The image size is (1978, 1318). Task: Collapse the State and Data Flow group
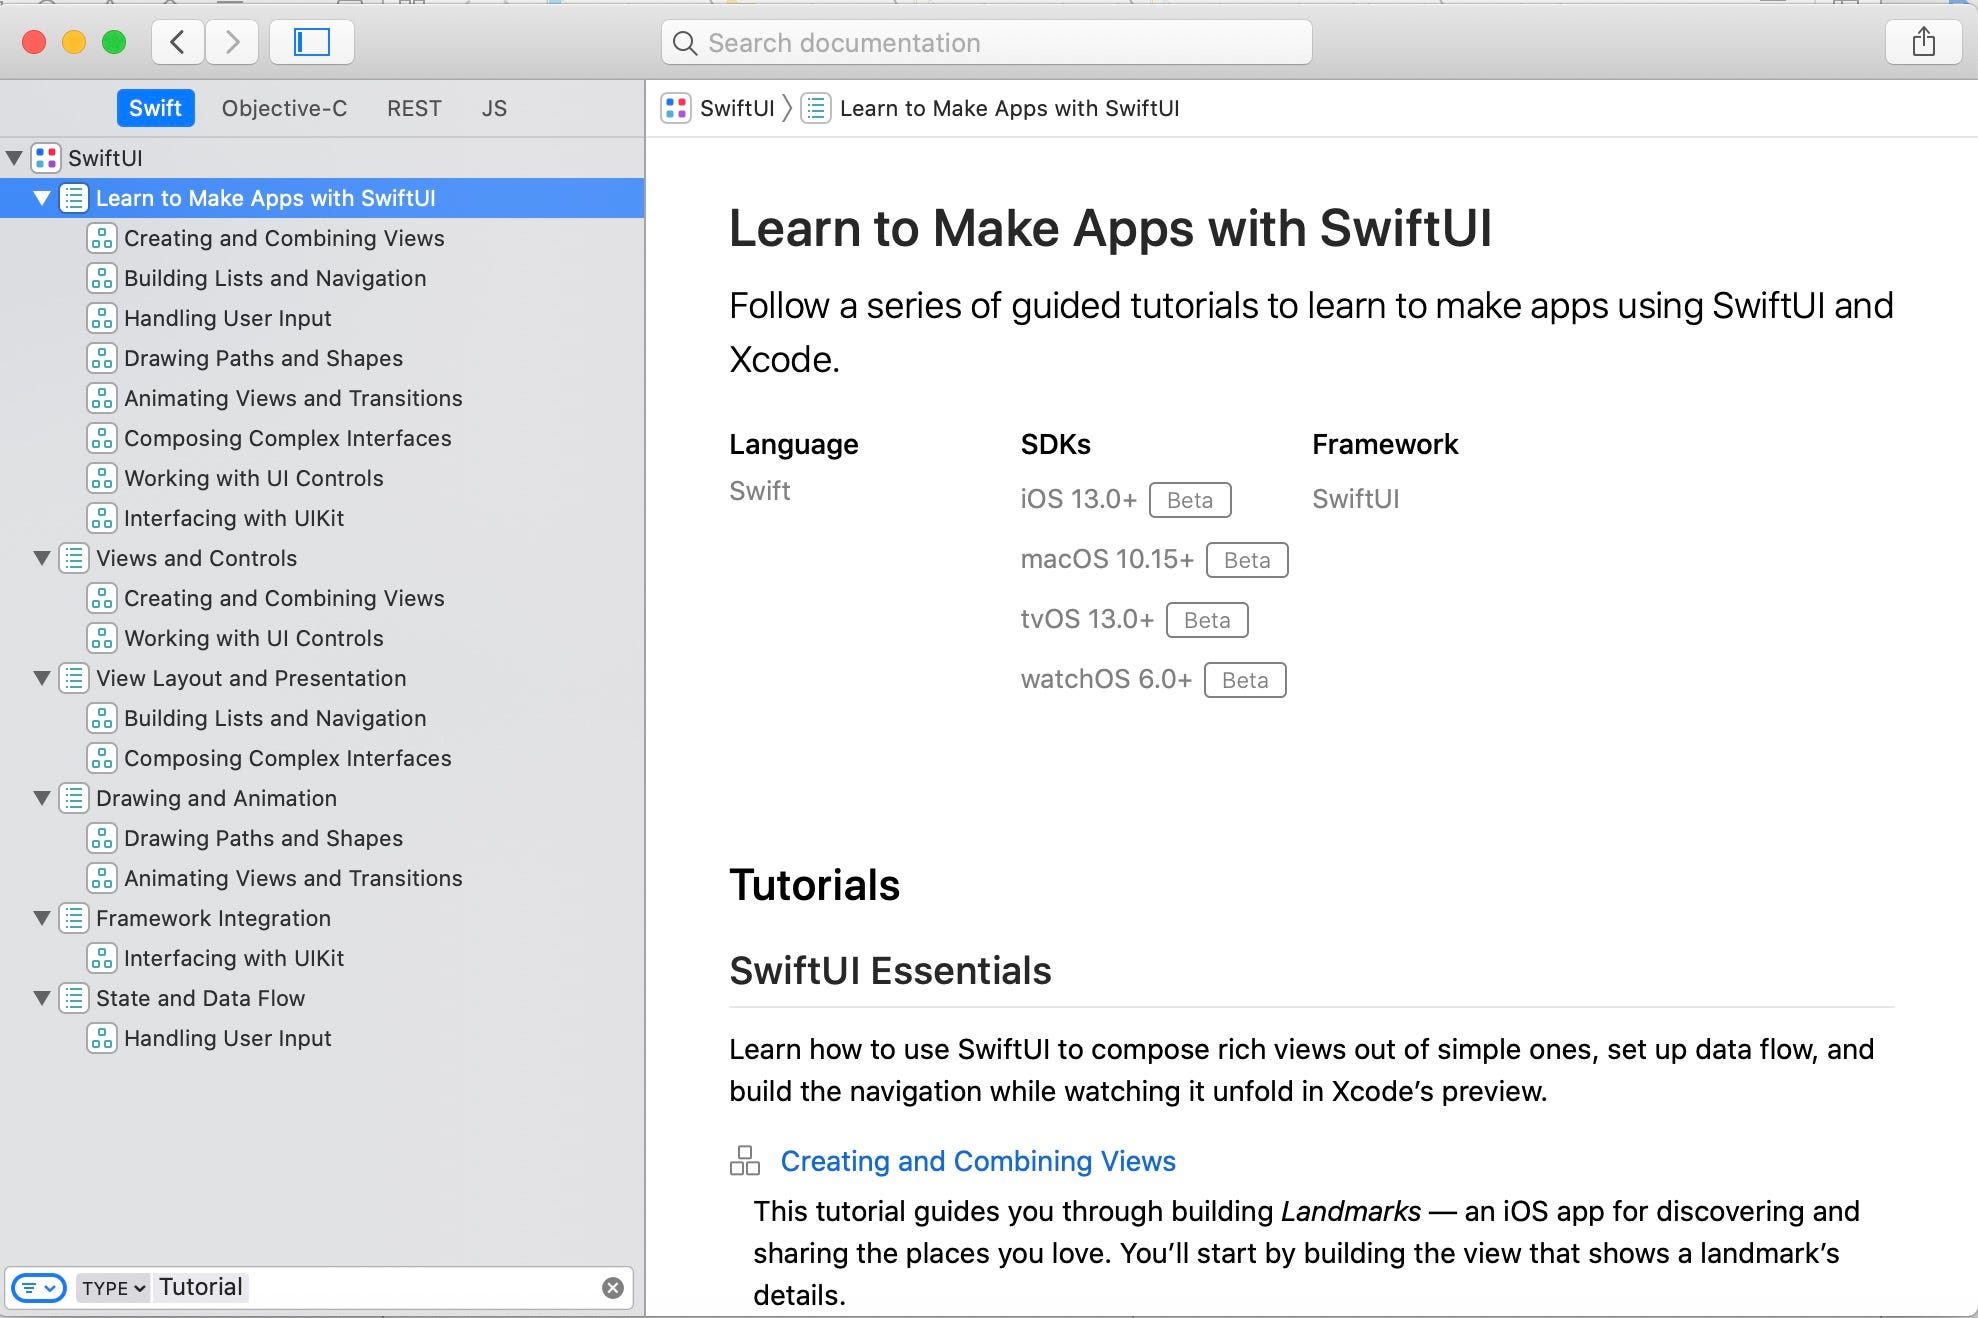[x=42, y=998]
